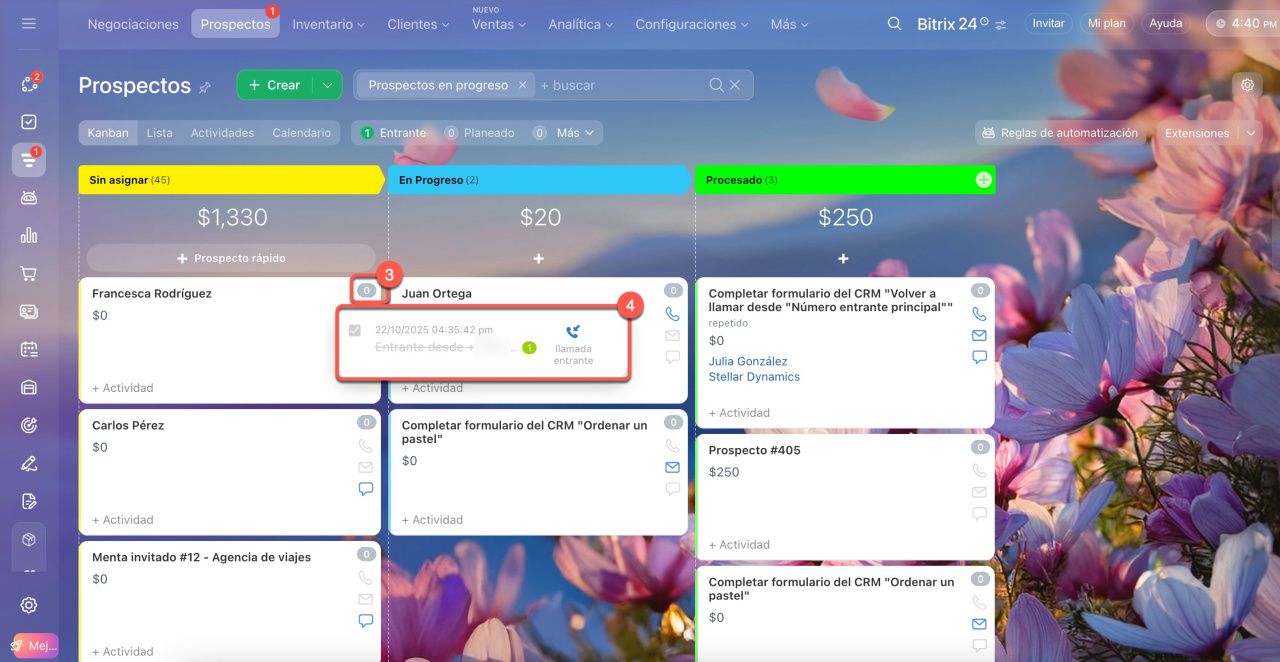This screenshot has width=1280, height=662.
Task: Open the Negociaciones menu item
Action: (x=133, y=24)
